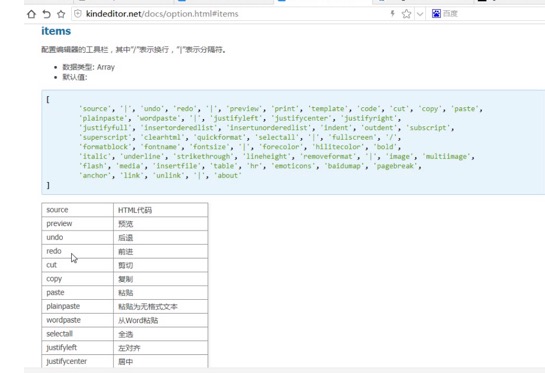Viewport: 545px width, 373px height.
Task: Click the 'preview' table cell
Action: pyautogui.click(x=78, y=224)
